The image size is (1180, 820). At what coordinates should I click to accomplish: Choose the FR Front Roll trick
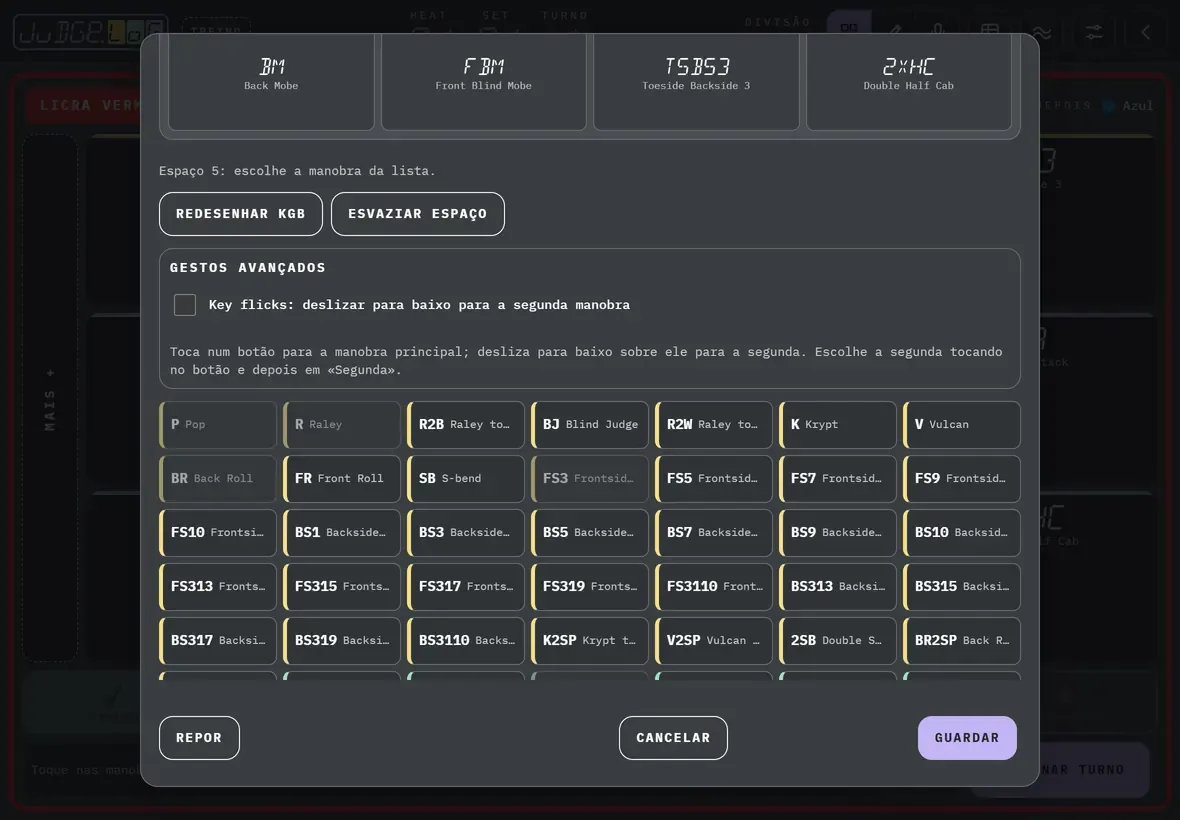[342, 478]
